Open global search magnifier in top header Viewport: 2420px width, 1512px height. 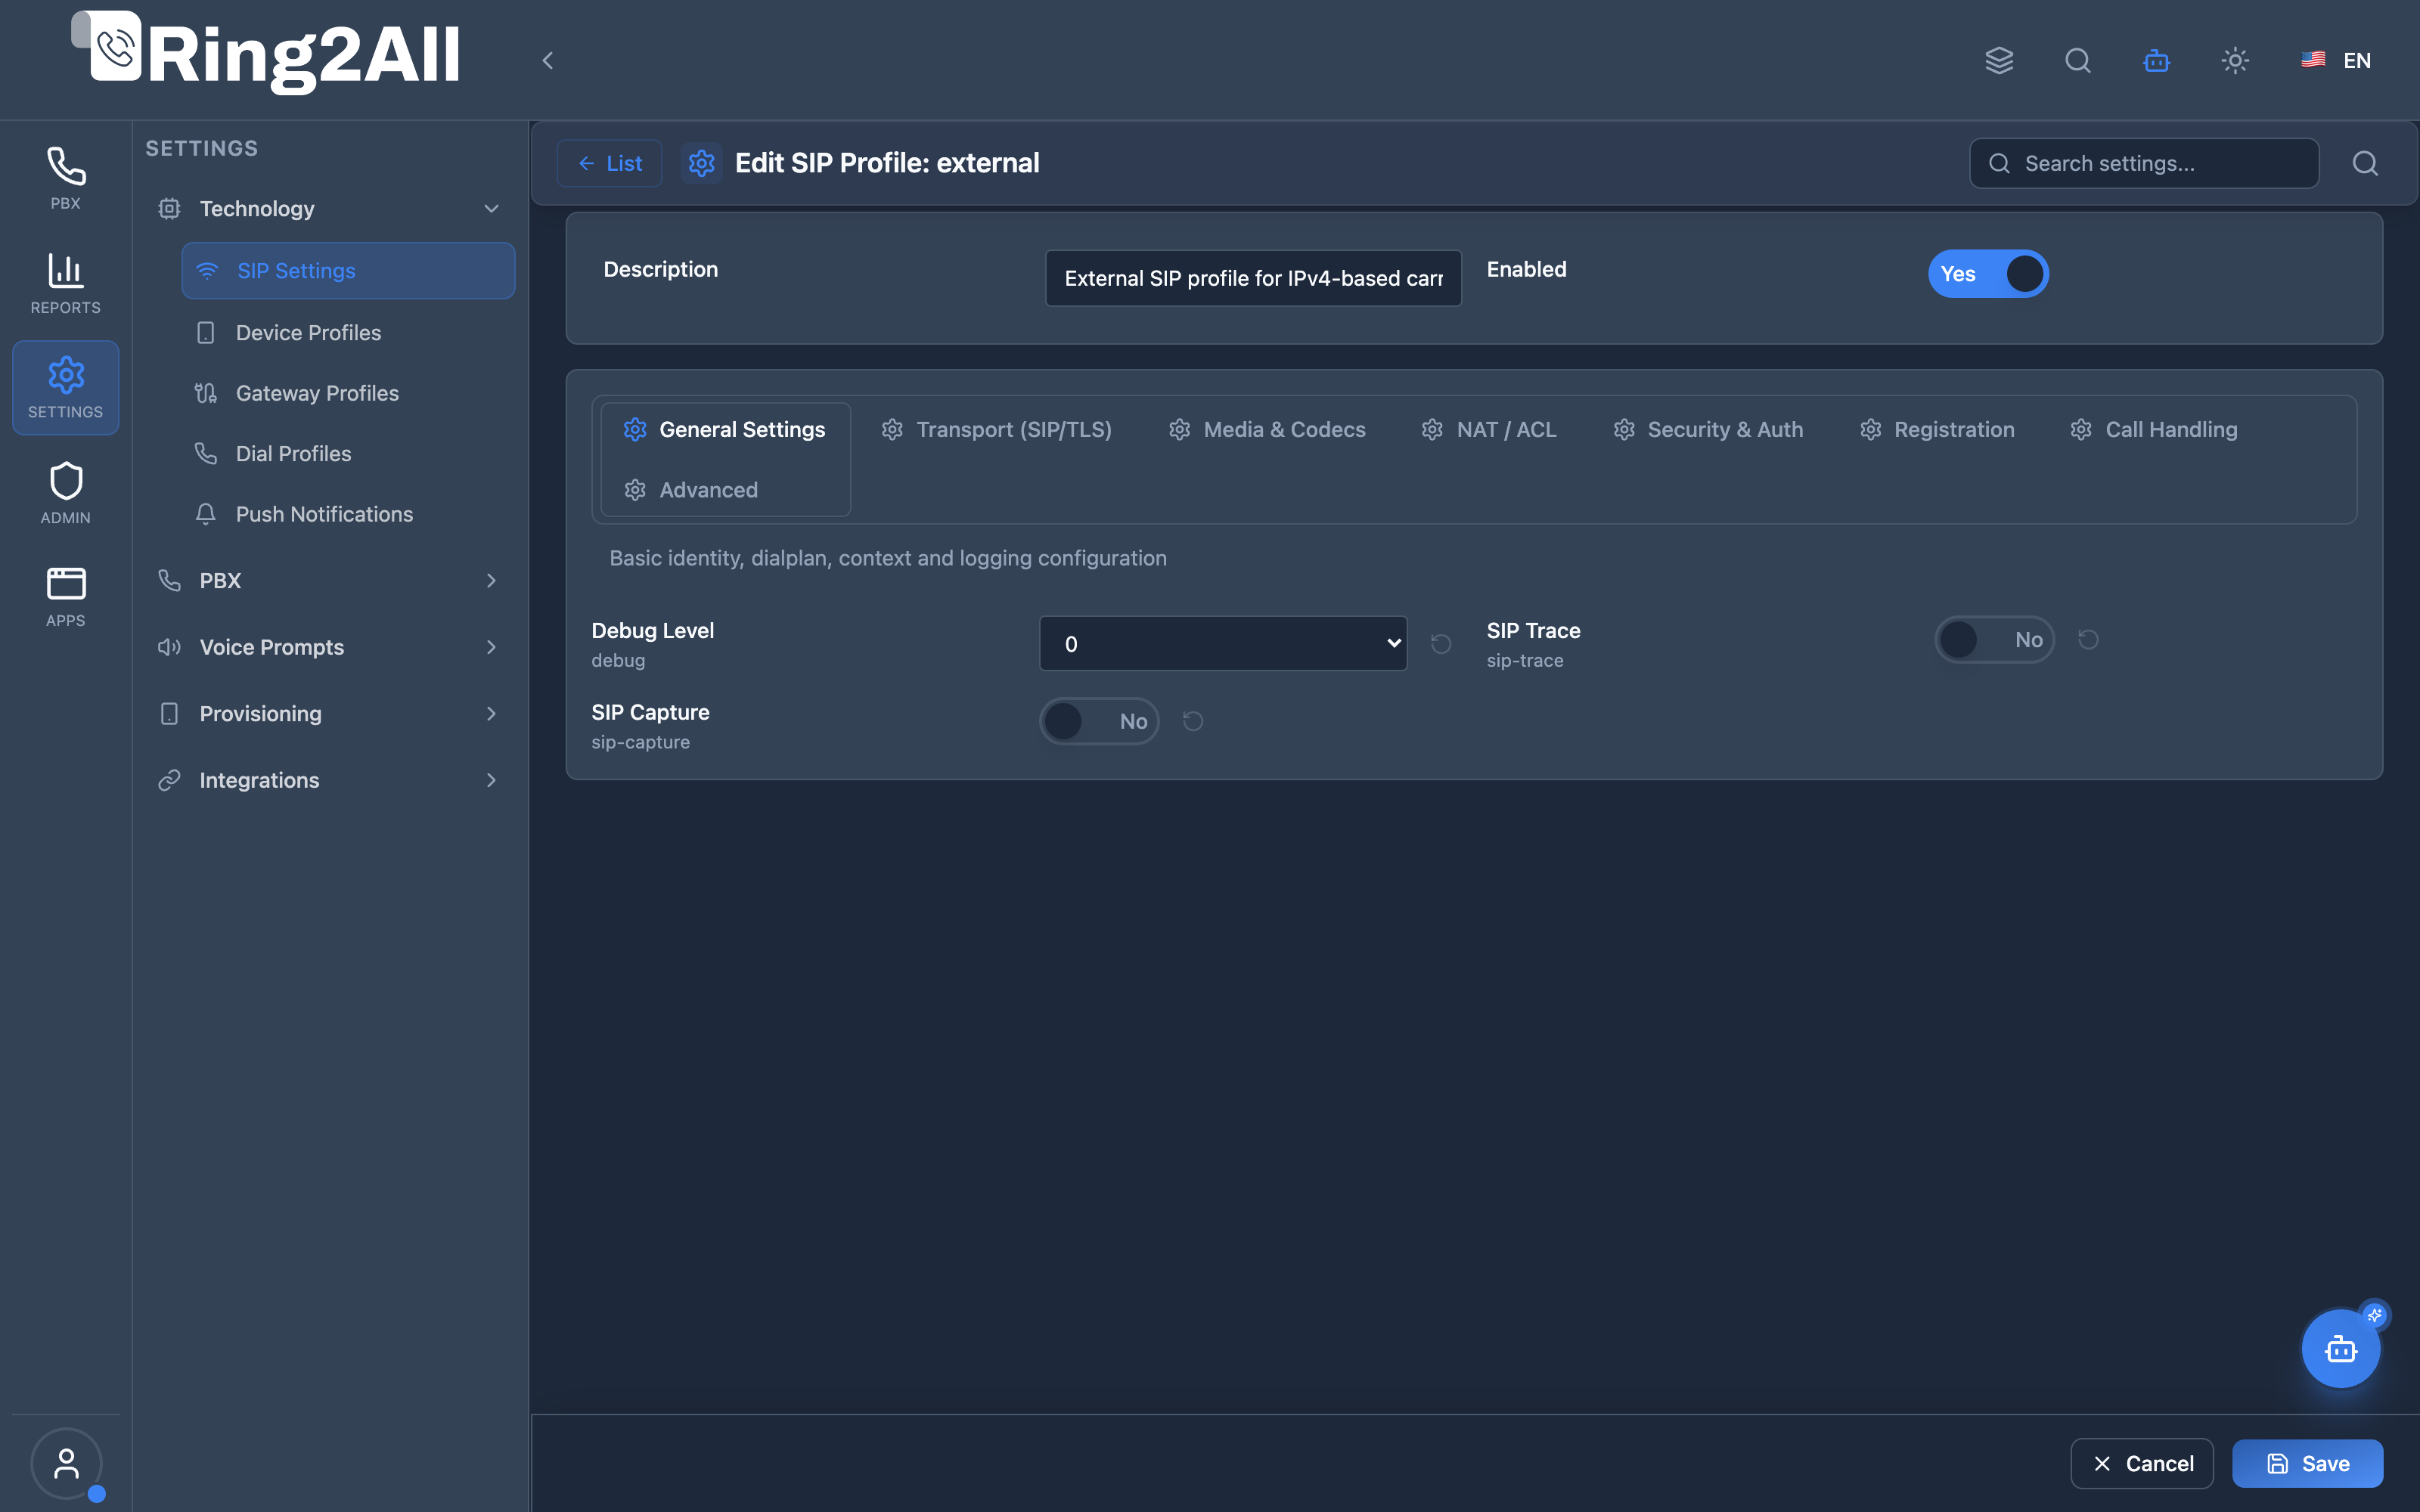pyautogui.click(x=2078, y=61)
